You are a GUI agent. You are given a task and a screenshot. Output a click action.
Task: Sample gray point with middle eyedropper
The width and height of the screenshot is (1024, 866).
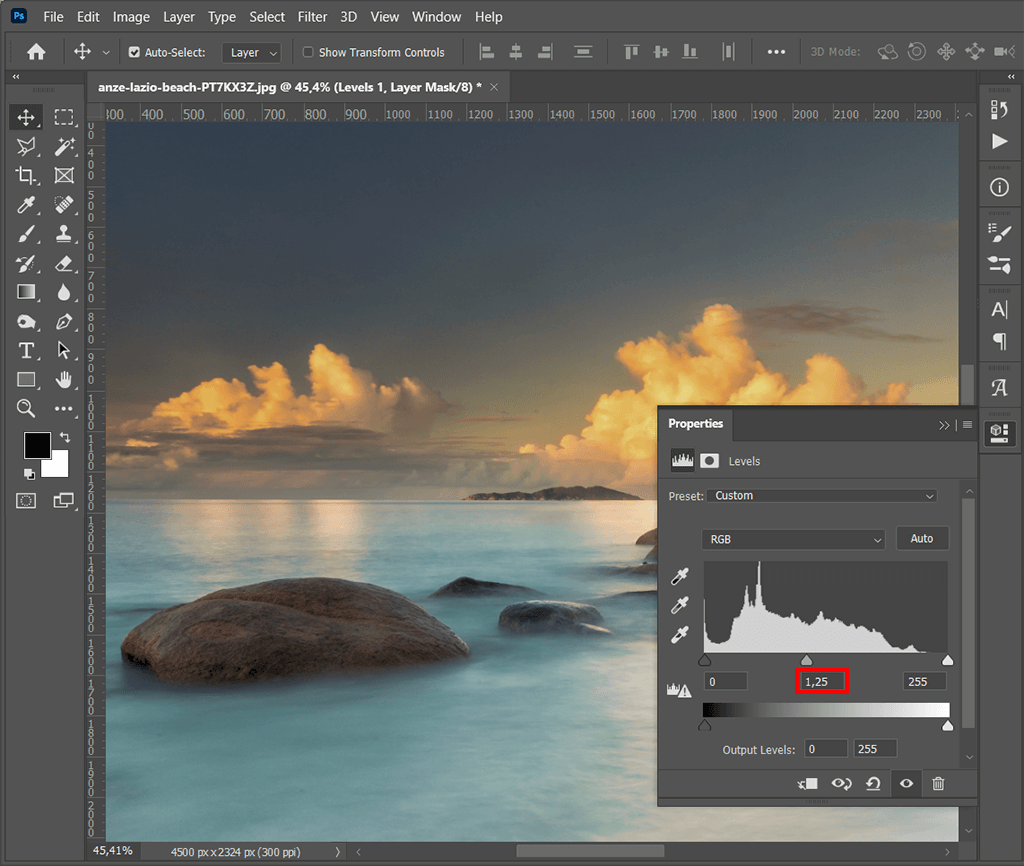click(x=680, y=605)
